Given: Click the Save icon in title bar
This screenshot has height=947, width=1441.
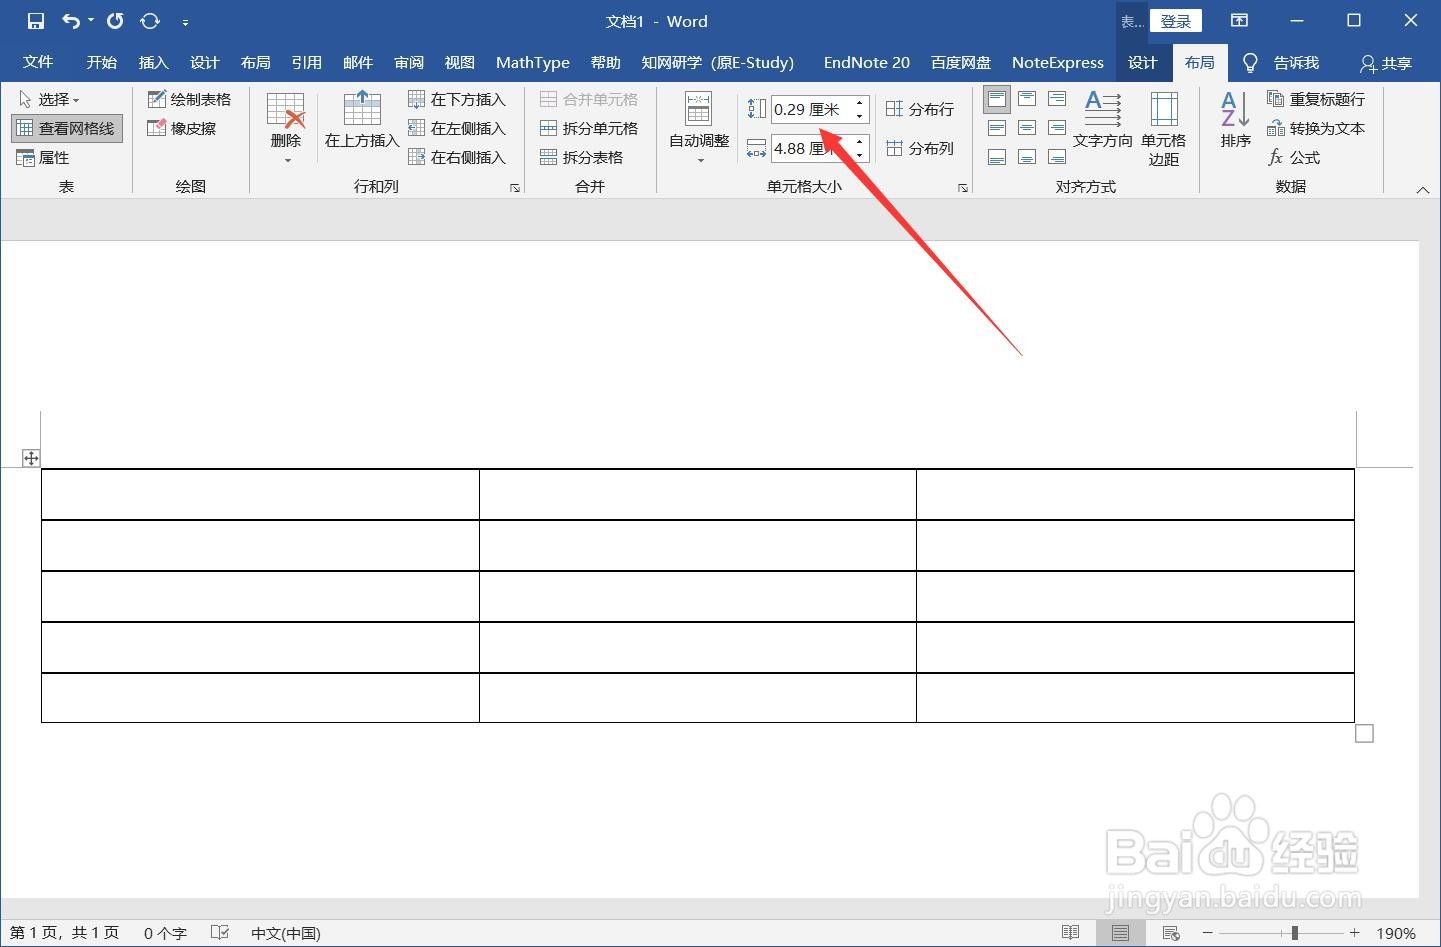Looking at the screenshot, I should coord(35,21).
